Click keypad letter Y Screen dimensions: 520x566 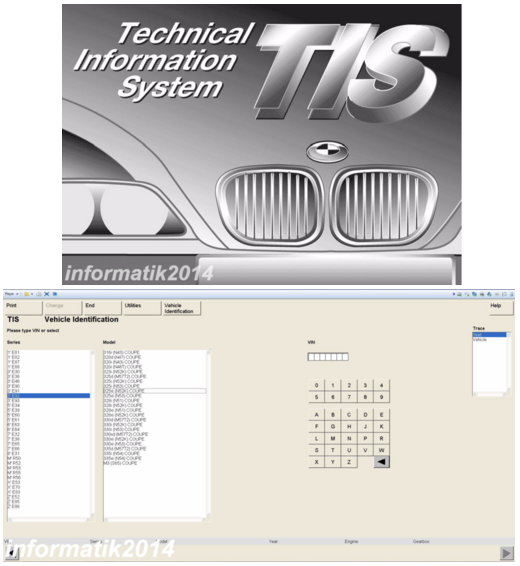(333, 462)
